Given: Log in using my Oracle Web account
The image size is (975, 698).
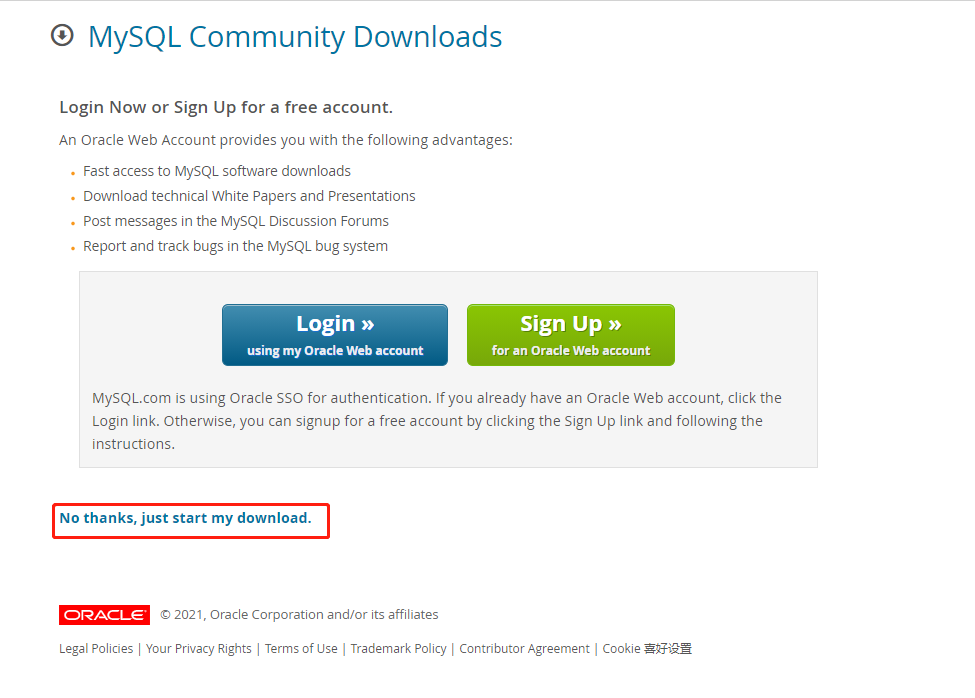Looking at the screenshot, I should tap(335, 335).
